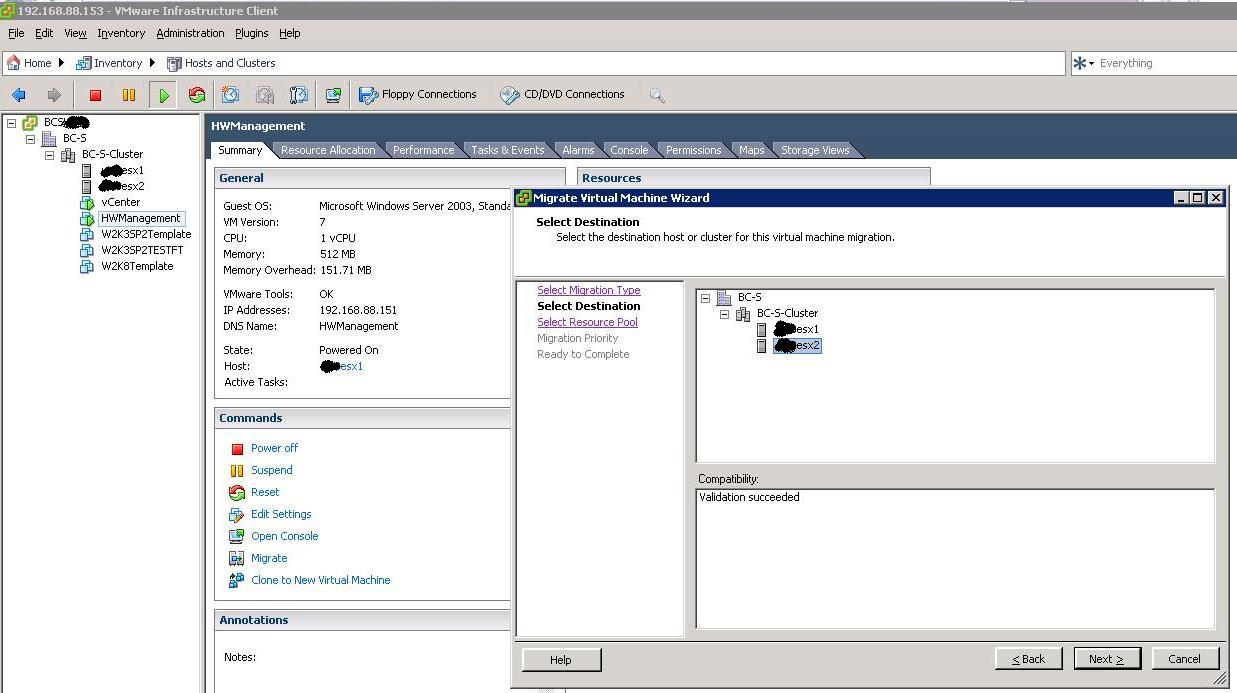The width and height of the screenshot is (1237, 693).
Task: Collapse BC-S node in the migrate wizard
Action: pos(705,298)
